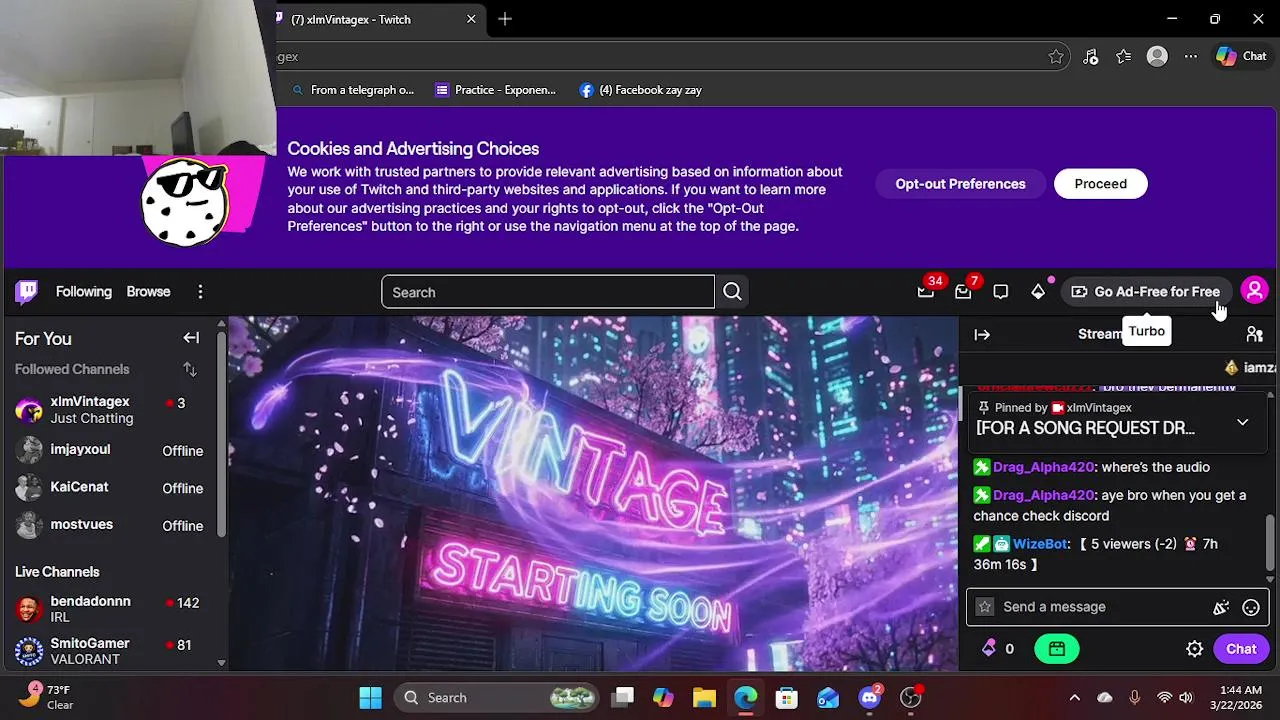Claim the green channel points chest
Viewport: 1280px width, 720px height.
click(x=1057, y=649)
